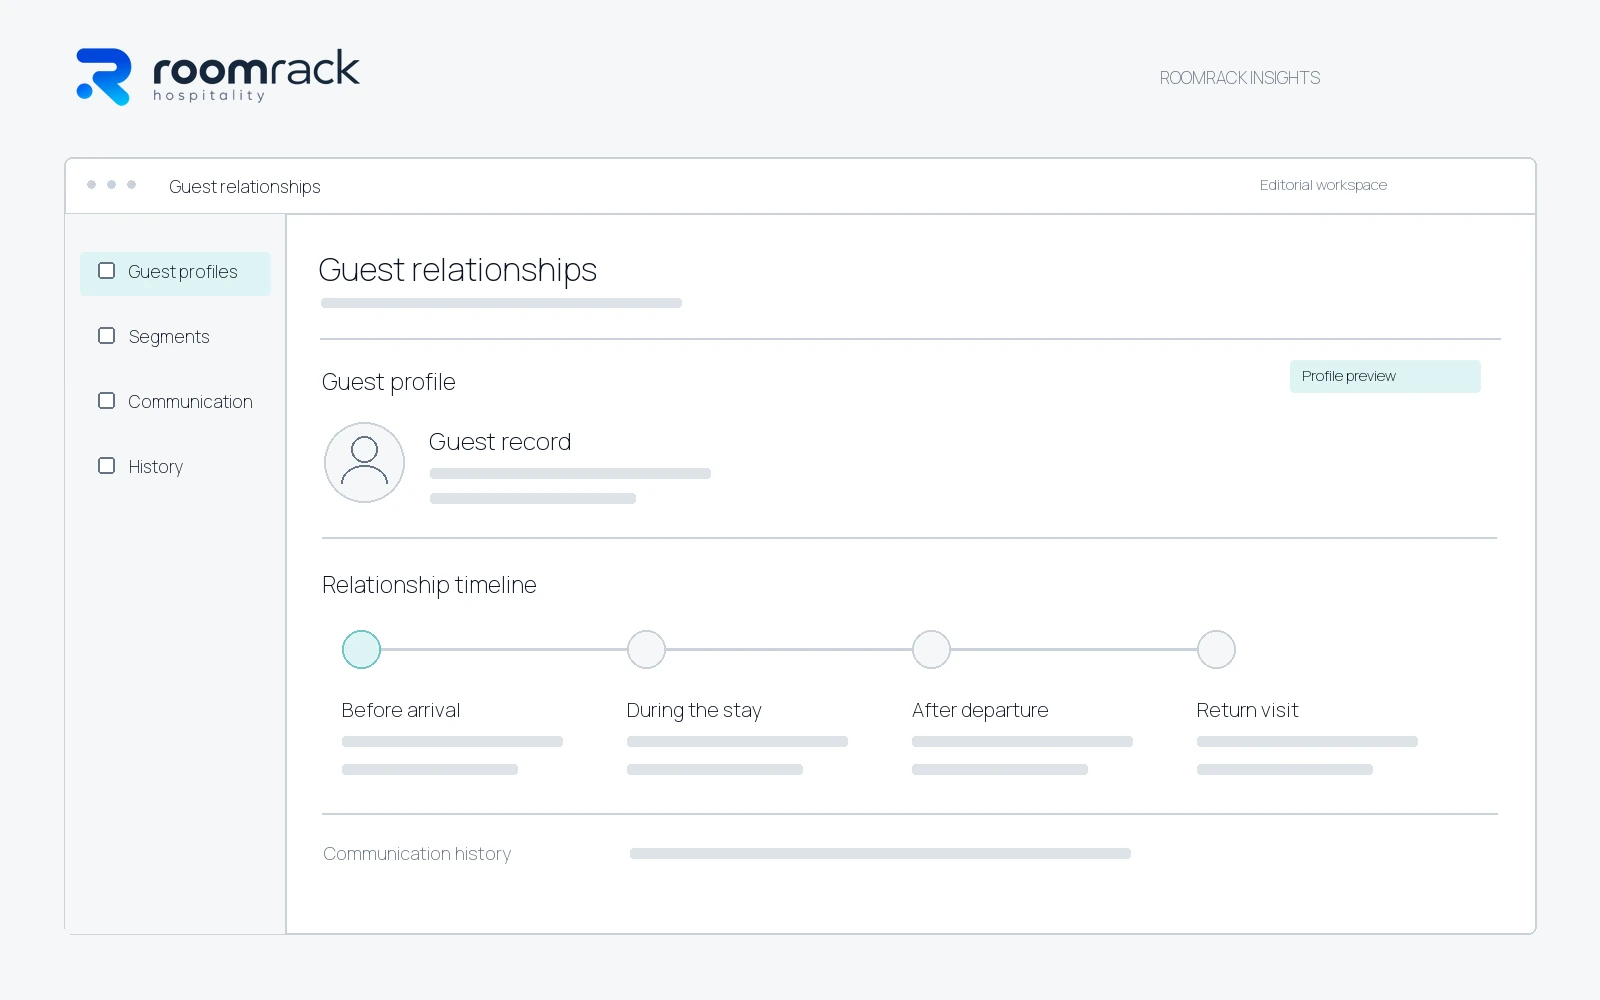The image size is (1600, 1000).
Task: Click the Editorial workspace label
Action: tap(1323, 185)
